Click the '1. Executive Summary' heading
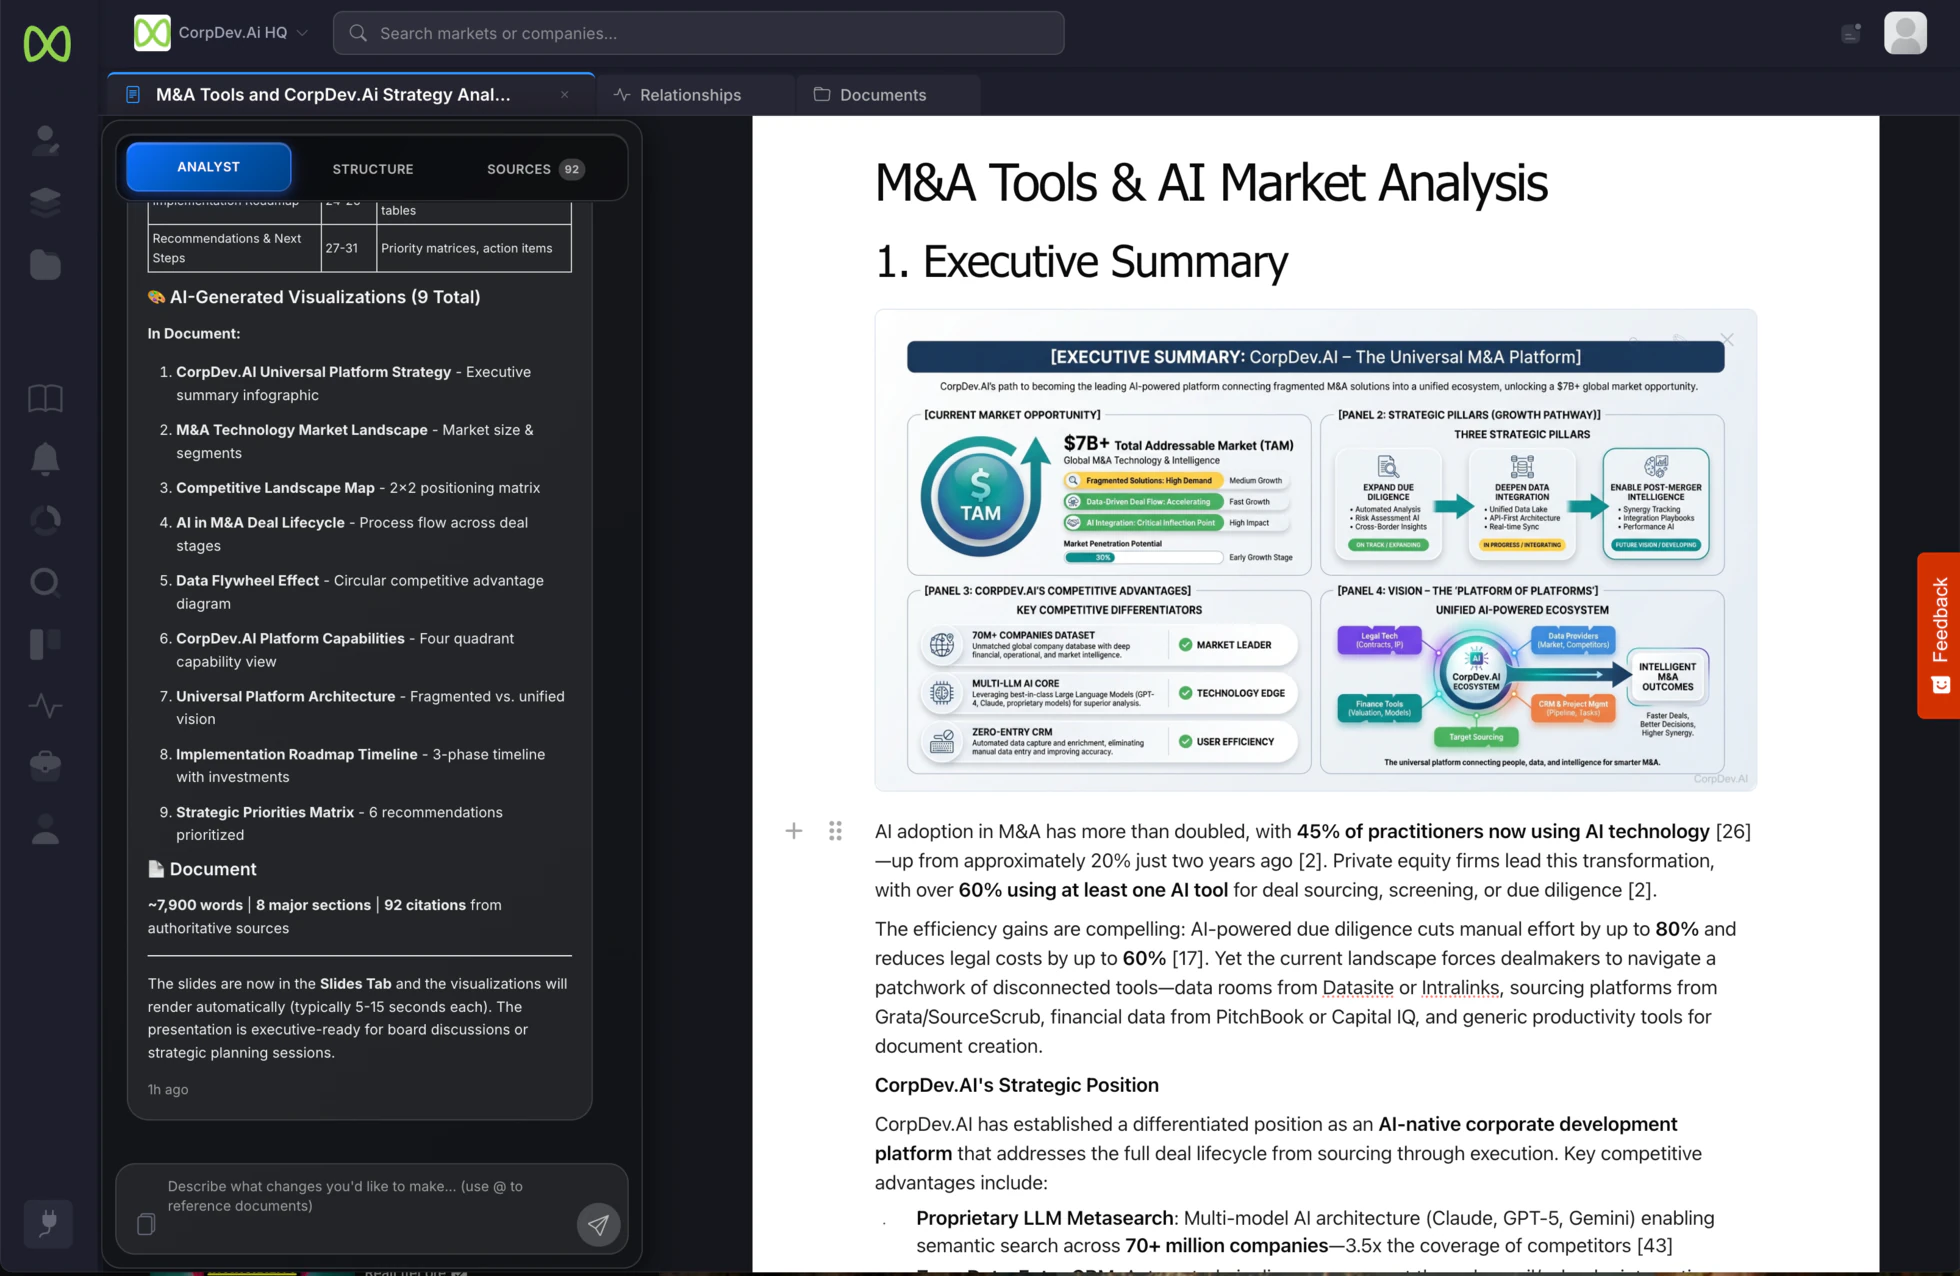Screen dimensions: 1960x1276 [1081, 262]
